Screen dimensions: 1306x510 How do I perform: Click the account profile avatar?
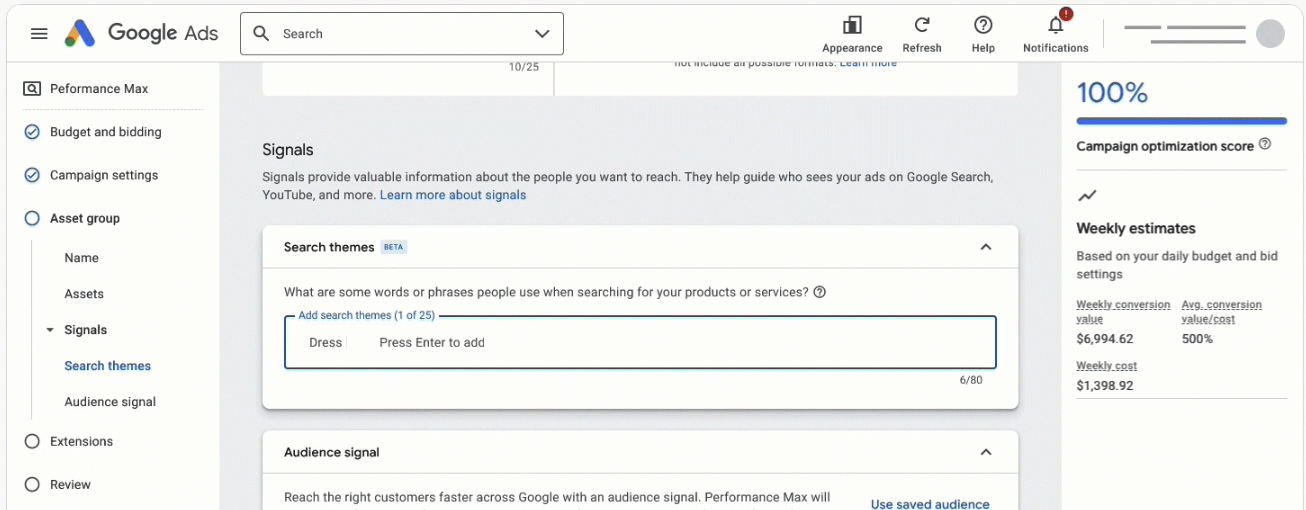tap(1270, 33)
